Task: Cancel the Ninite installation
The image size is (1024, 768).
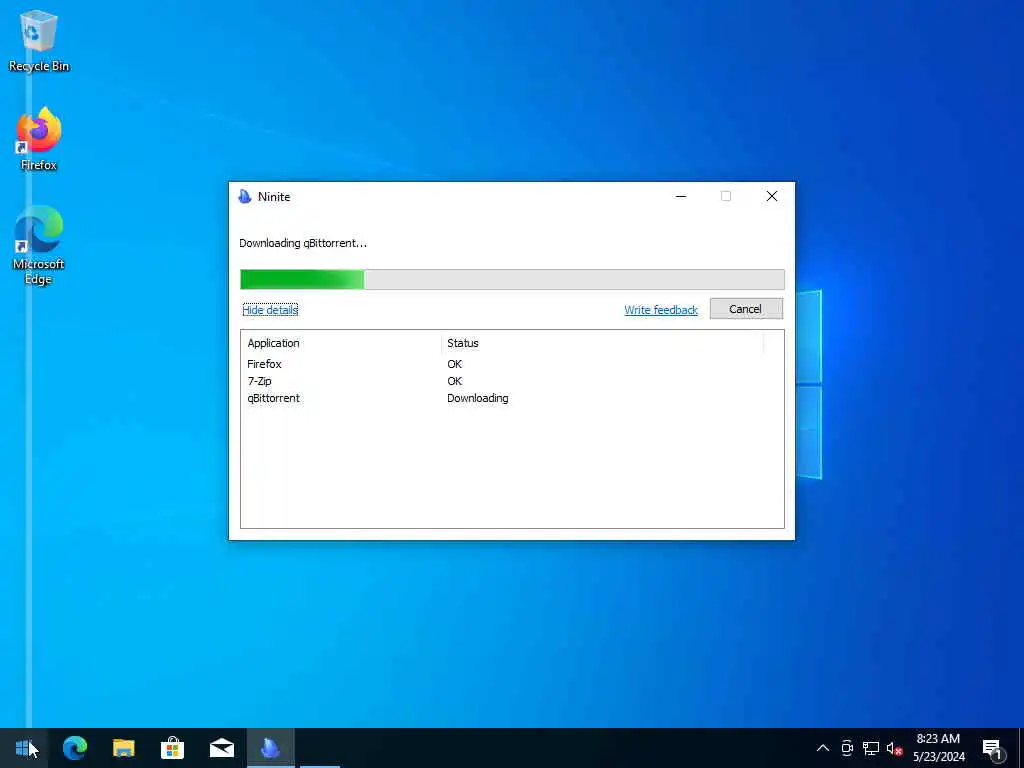Action: [x=746, y=309]
